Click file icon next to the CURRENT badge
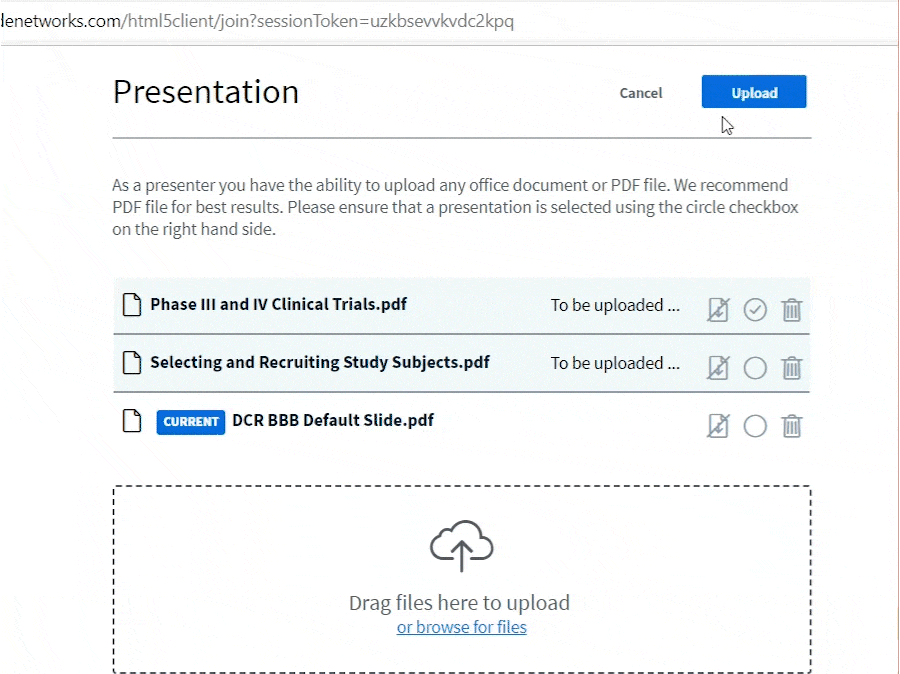 (131, 421)
